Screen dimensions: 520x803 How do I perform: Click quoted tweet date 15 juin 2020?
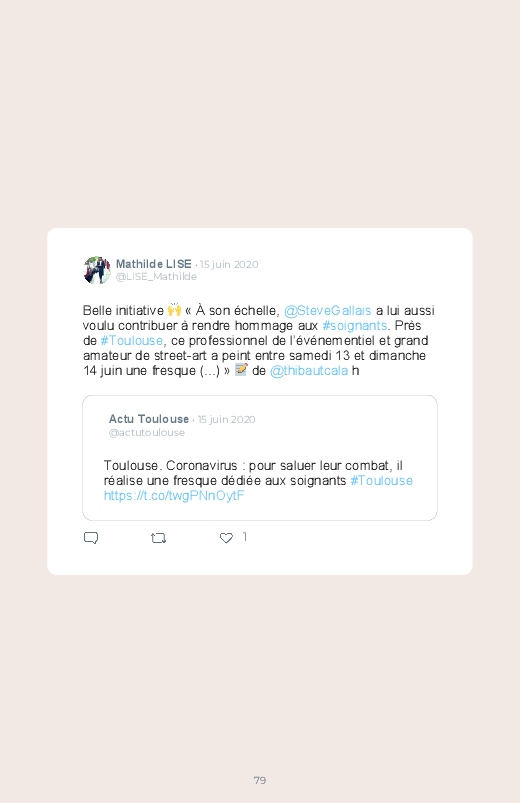tap(226, 419)
